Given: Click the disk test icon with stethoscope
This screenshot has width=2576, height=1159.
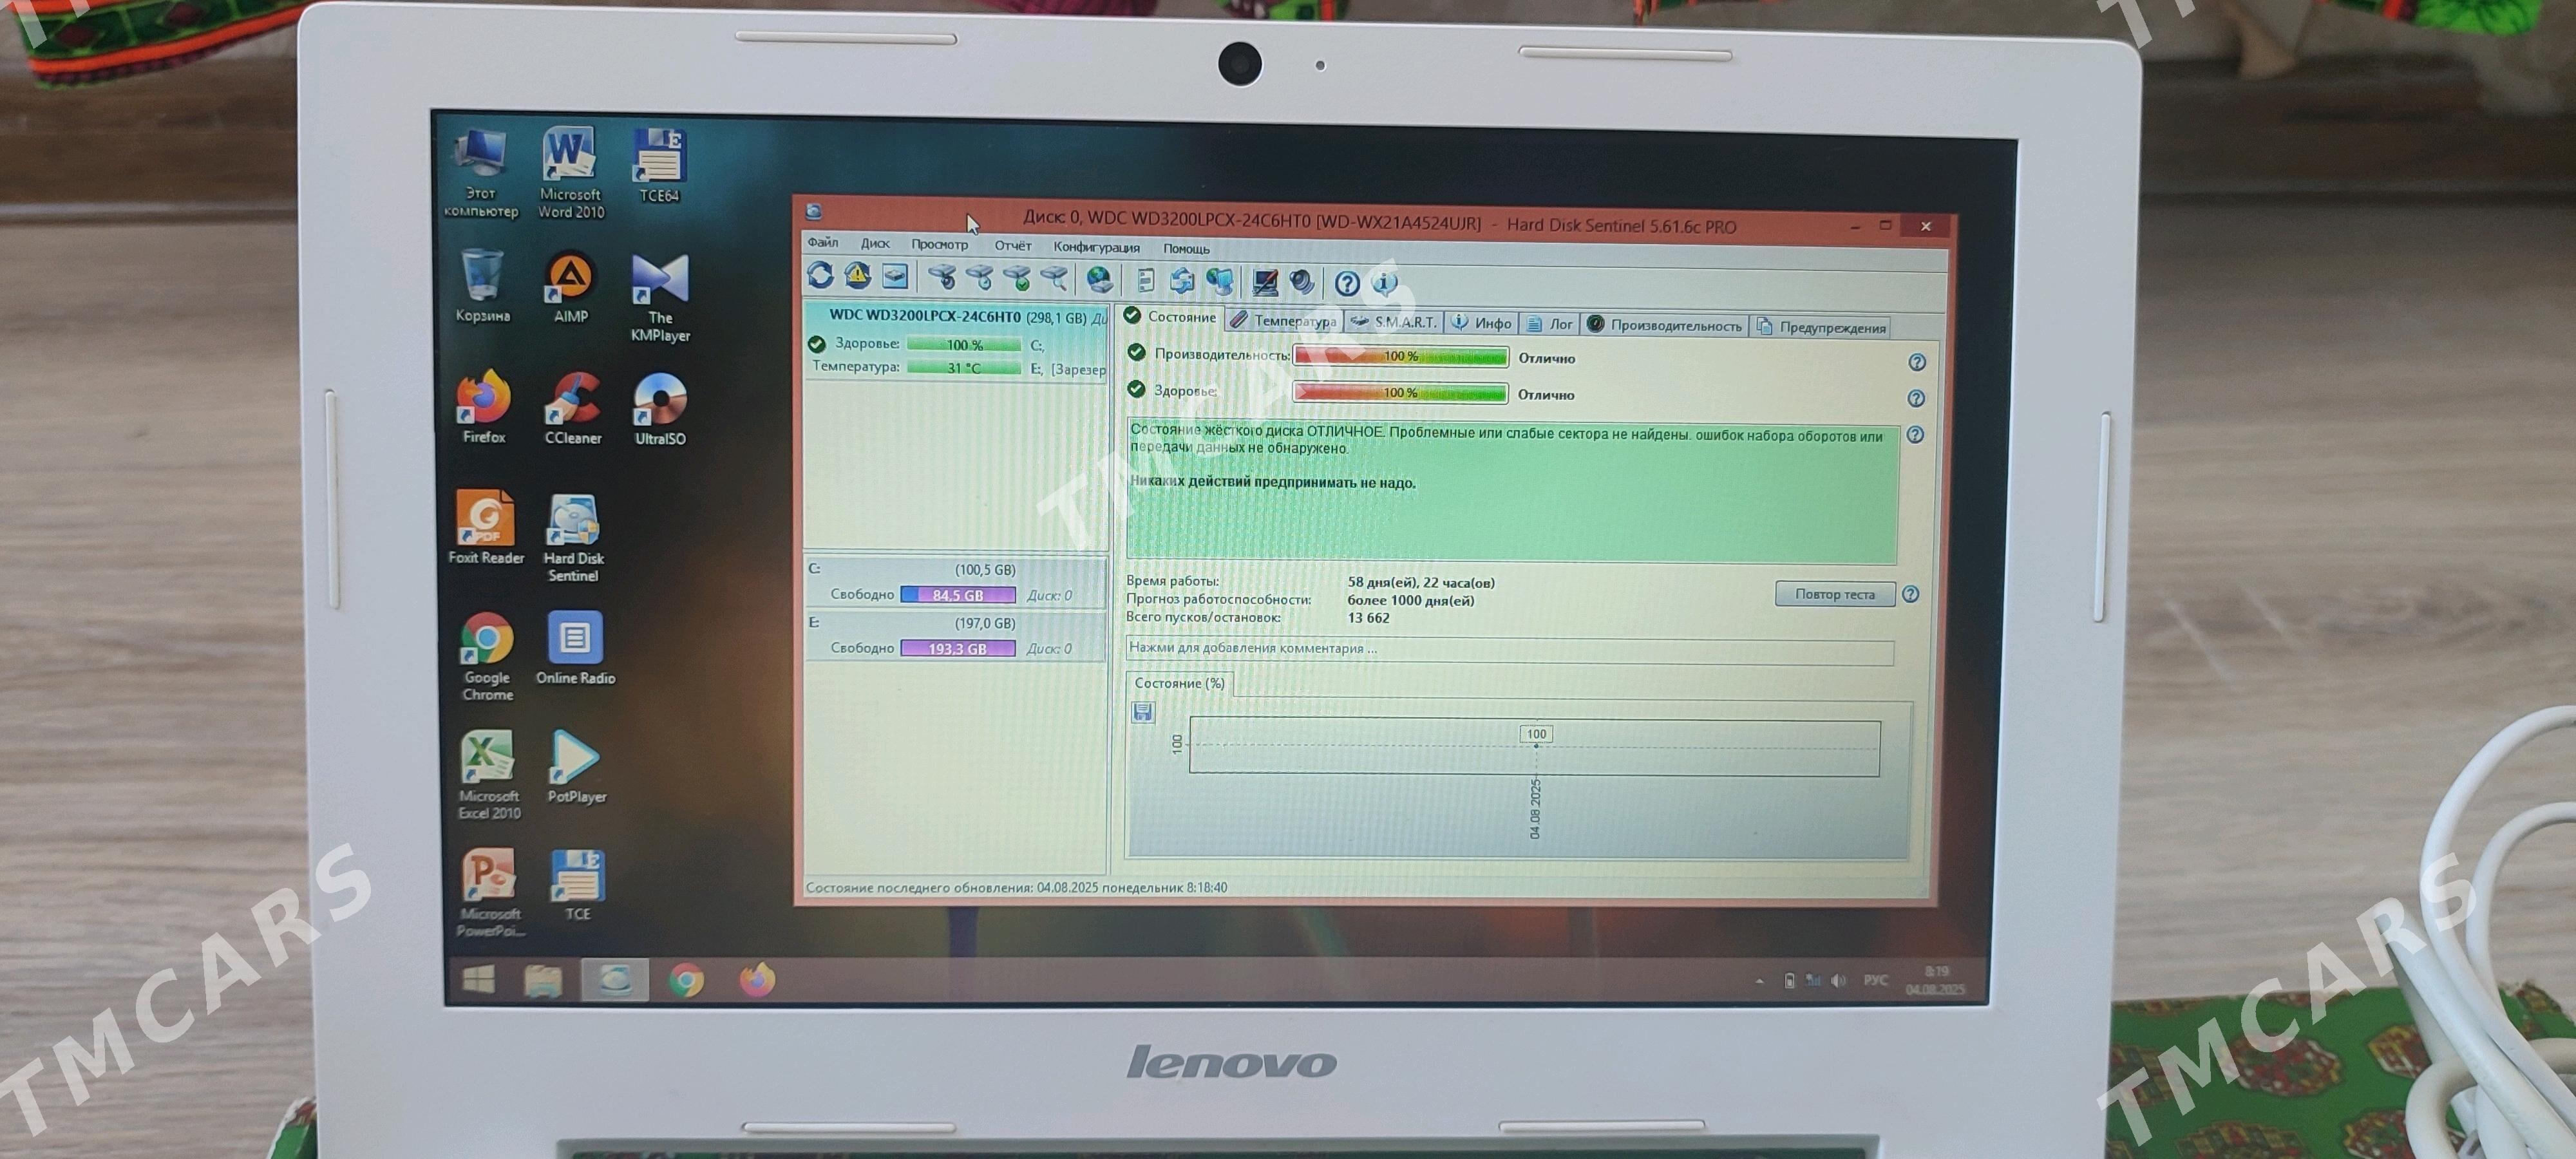Looking at the screenshot, I should tap(942, 277).
